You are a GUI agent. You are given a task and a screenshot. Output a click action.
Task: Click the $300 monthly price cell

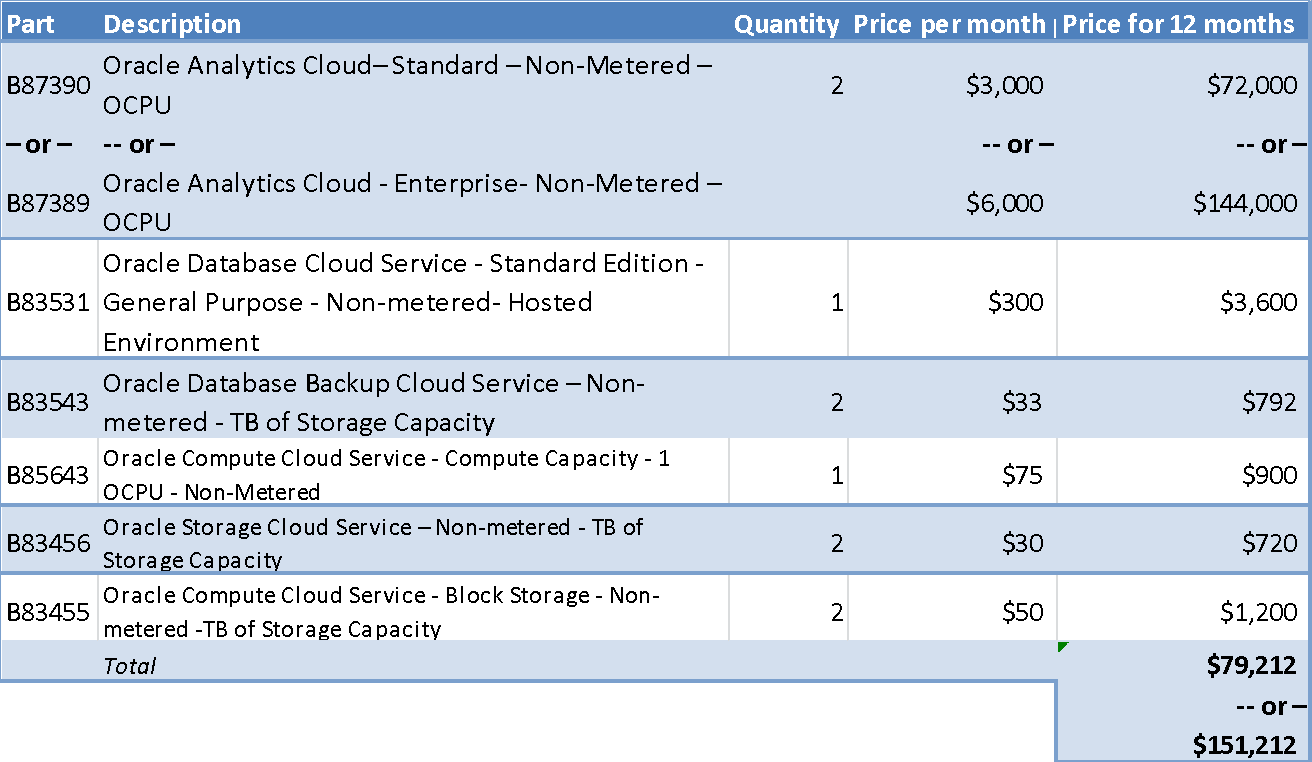1016,302
